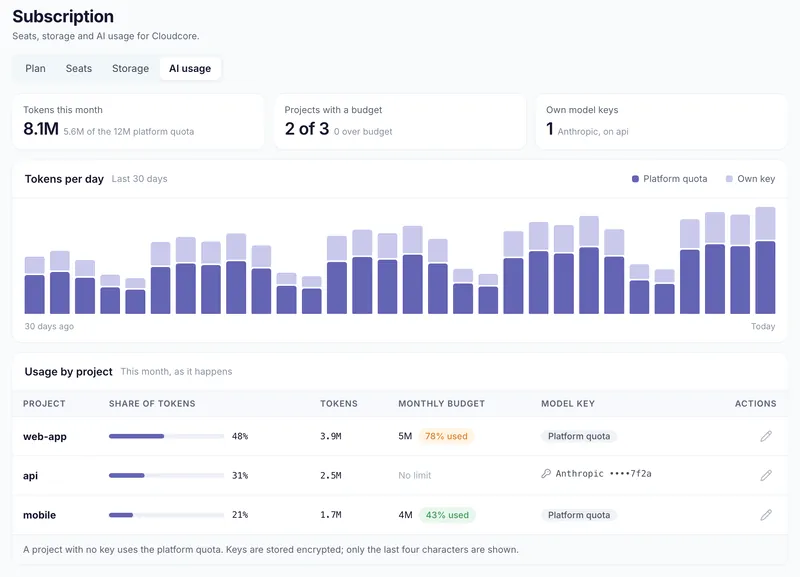Click the 5M monthly budget value
The width and height of the screenshot is (800, 577).
point(405,436)
